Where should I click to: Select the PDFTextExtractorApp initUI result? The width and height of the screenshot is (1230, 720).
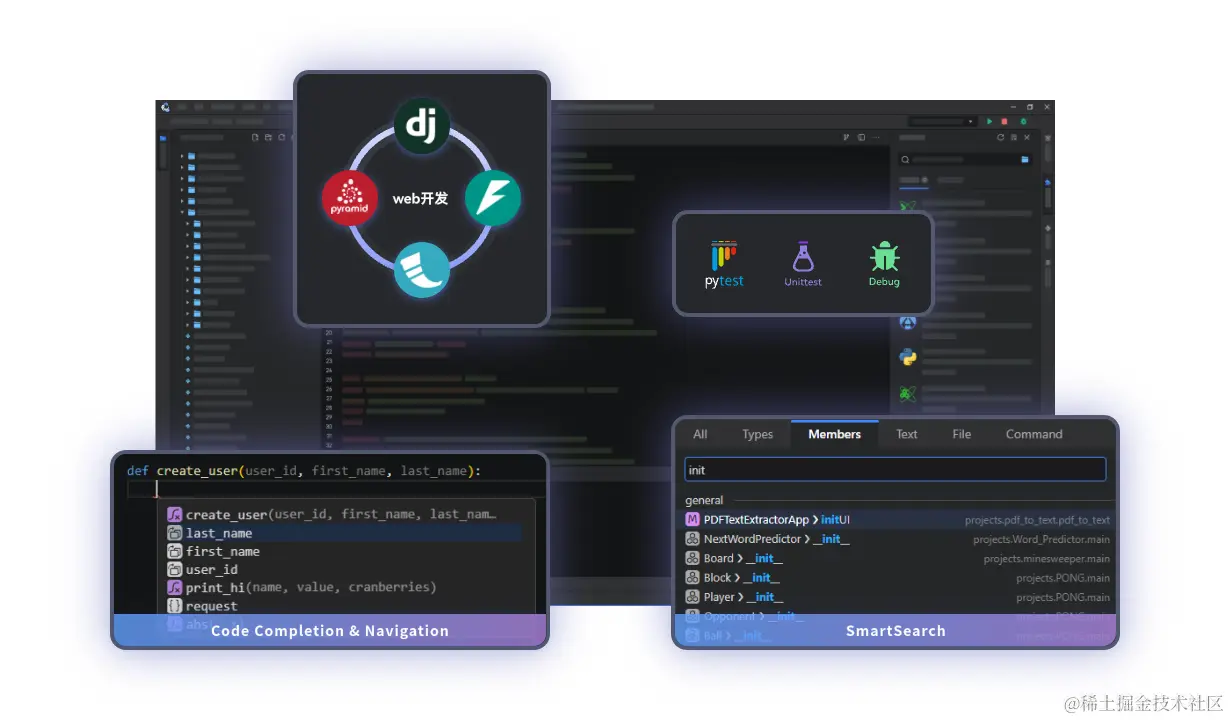[x=897, y=520]
